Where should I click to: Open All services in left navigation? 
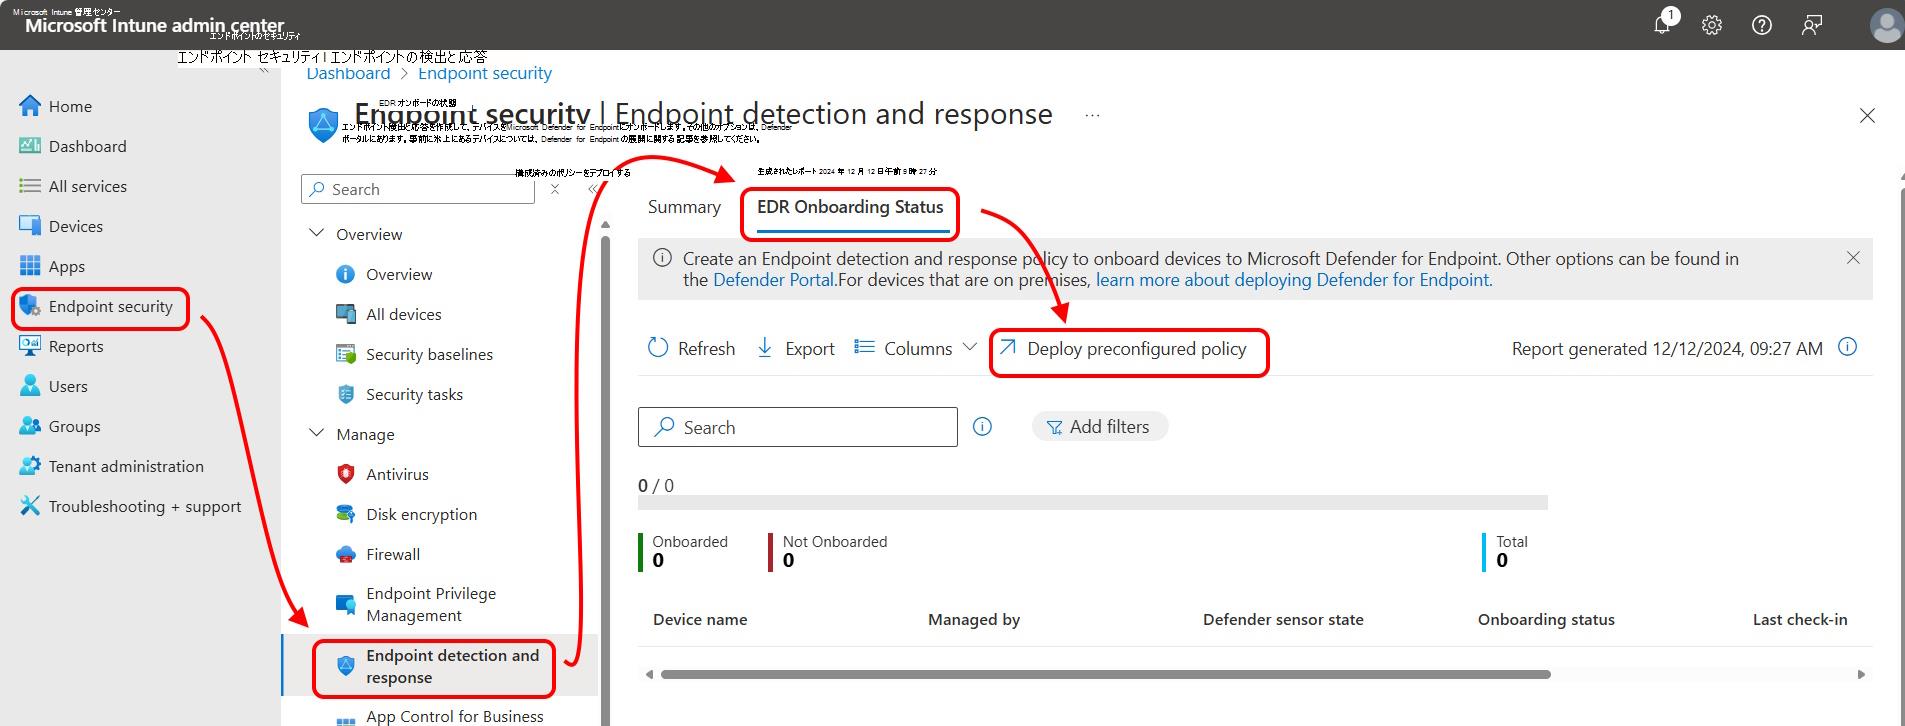(x=73, y=186)
